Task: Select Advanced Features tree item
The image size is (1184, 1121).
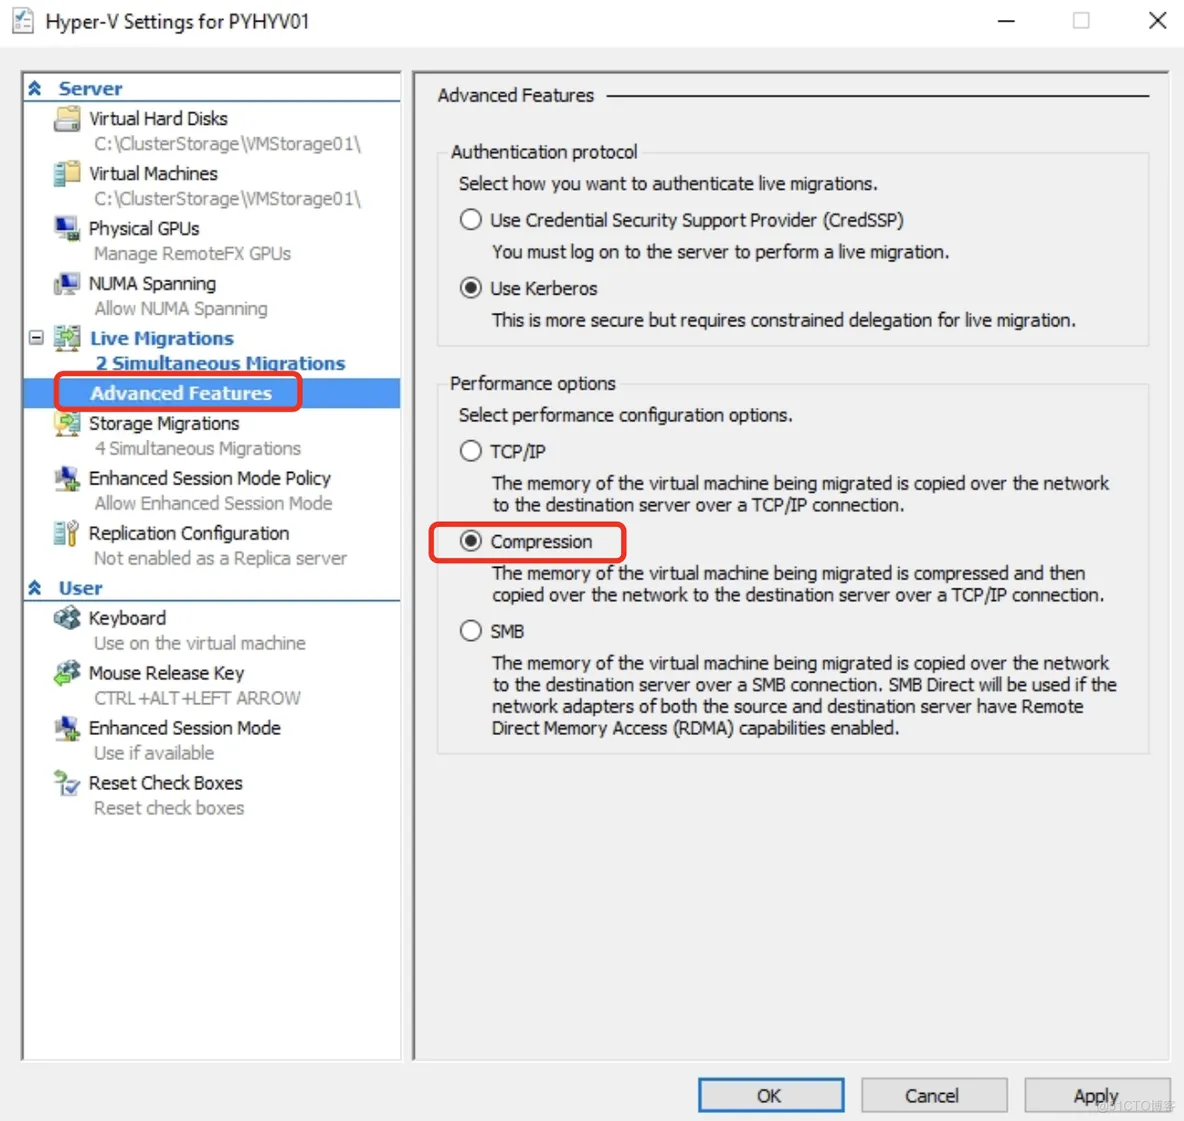Action: (x=180, y=393)
